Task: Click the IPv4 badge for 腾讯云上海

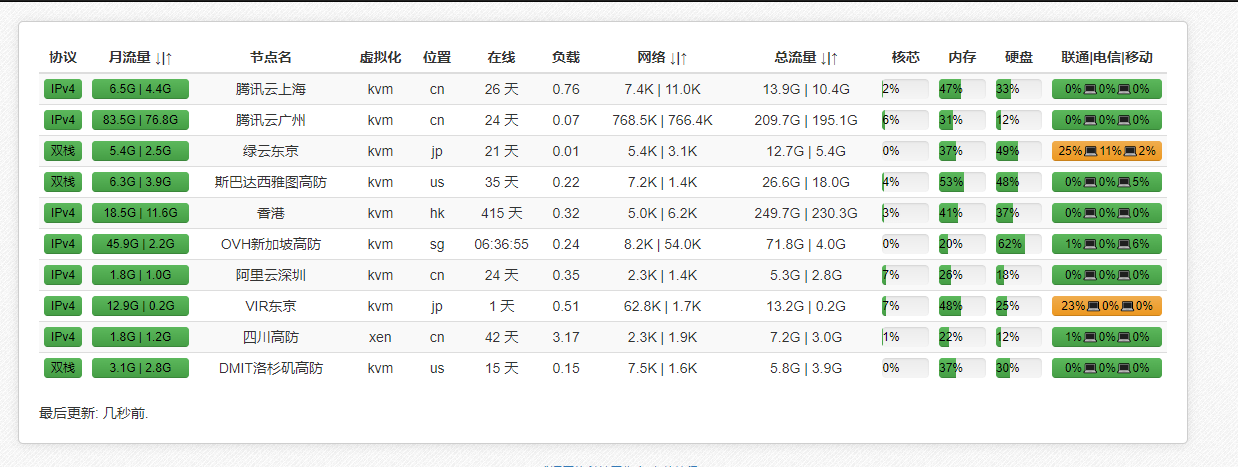Action: coord(63,89)
